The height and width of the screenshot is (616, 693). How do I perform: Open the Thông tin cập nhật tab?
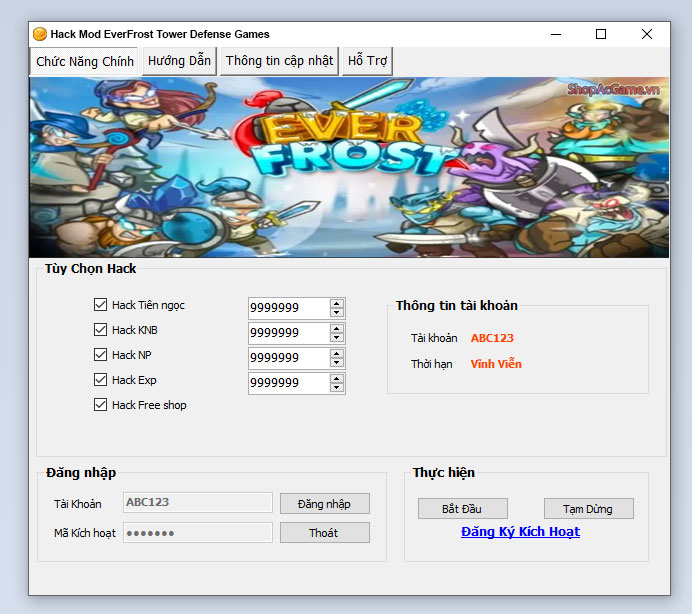pyautogui.click(x=279, y=61)
